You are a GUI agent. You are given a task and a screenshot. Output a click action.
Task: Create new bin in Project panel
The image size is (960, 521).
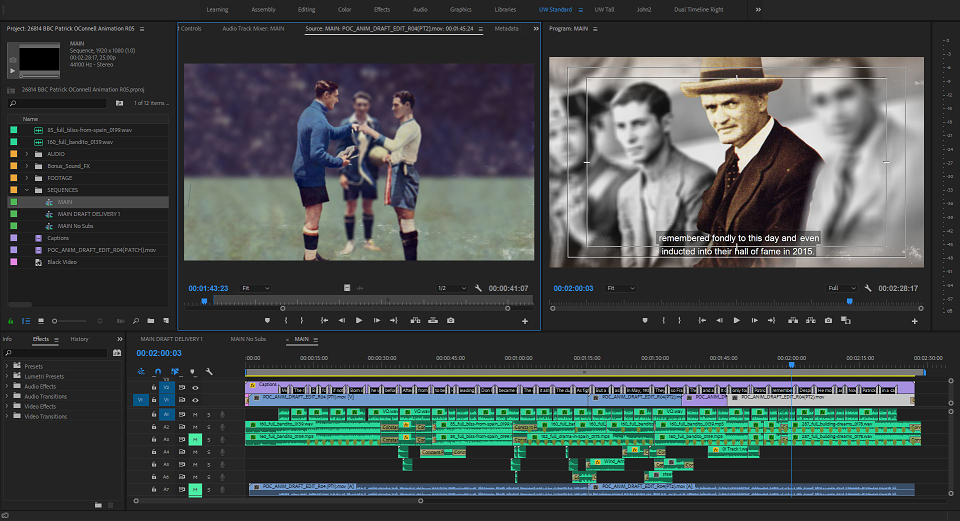pyautogui.click(x=151, y=321)
